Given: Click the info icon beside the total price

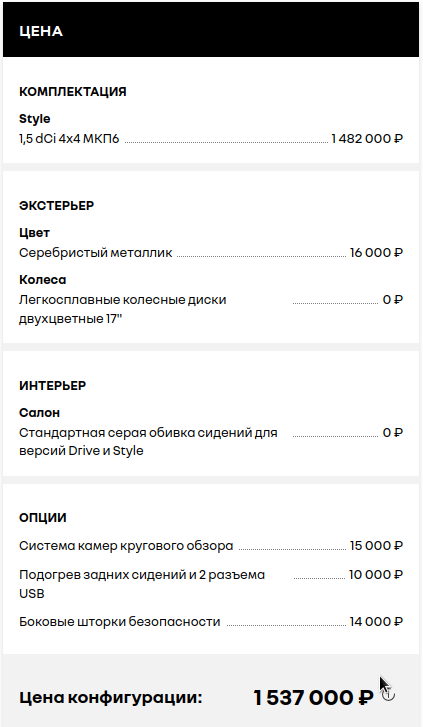Looking at the screenshot, I should pyautogui.click(x=389, y=695).
